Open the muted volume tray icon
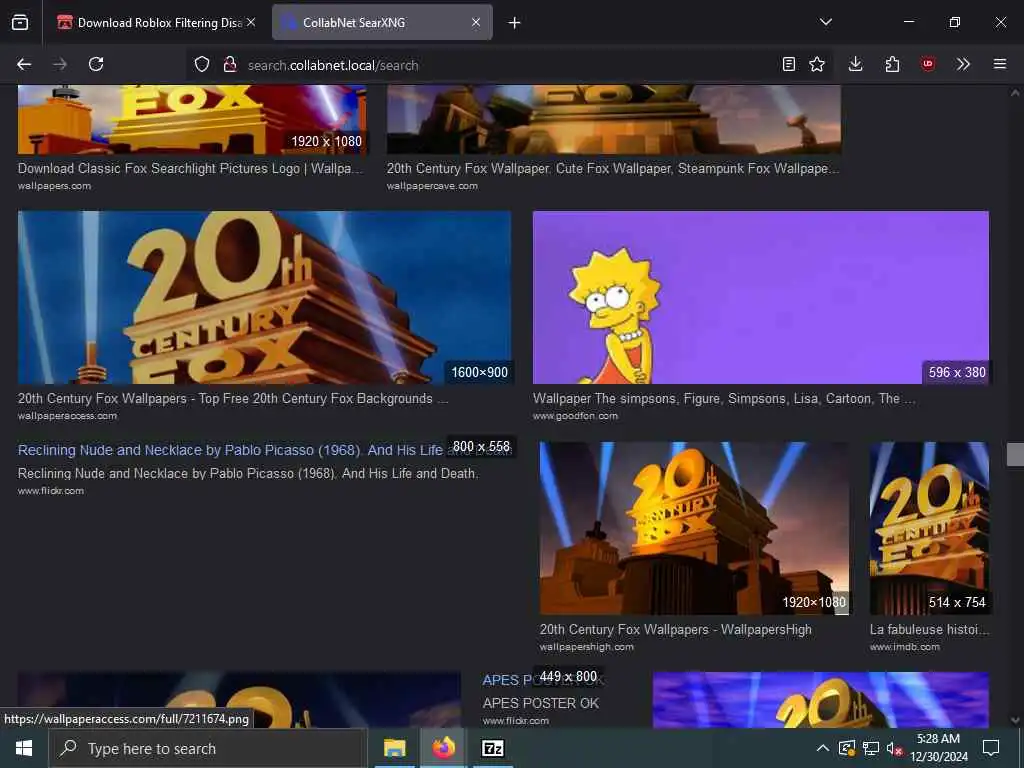 pyautogui.click(x=894, y=748)
